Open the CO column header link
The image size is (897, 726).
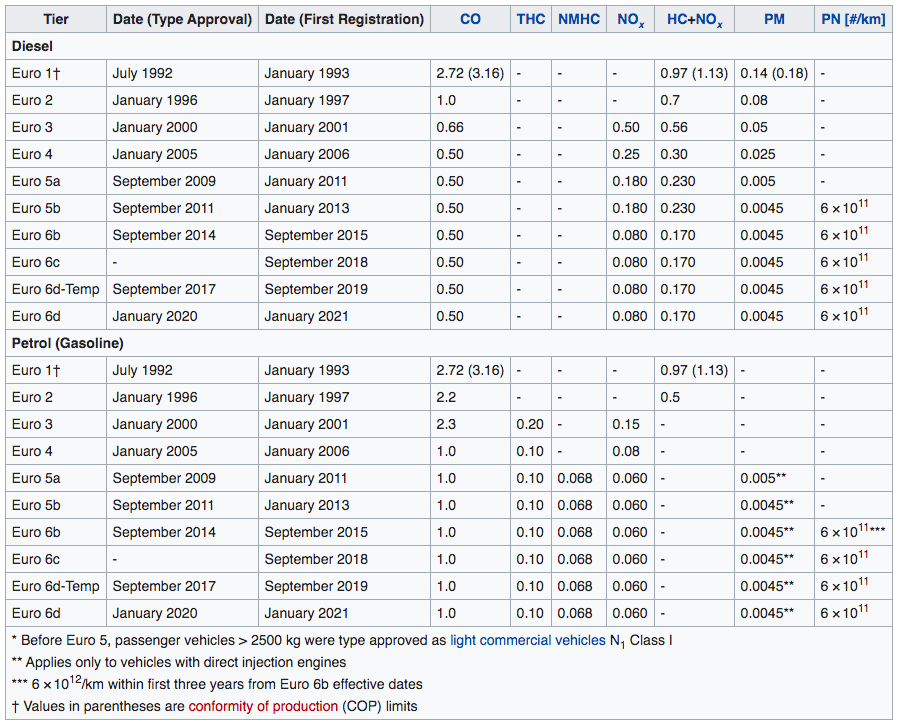click(470, 19)
